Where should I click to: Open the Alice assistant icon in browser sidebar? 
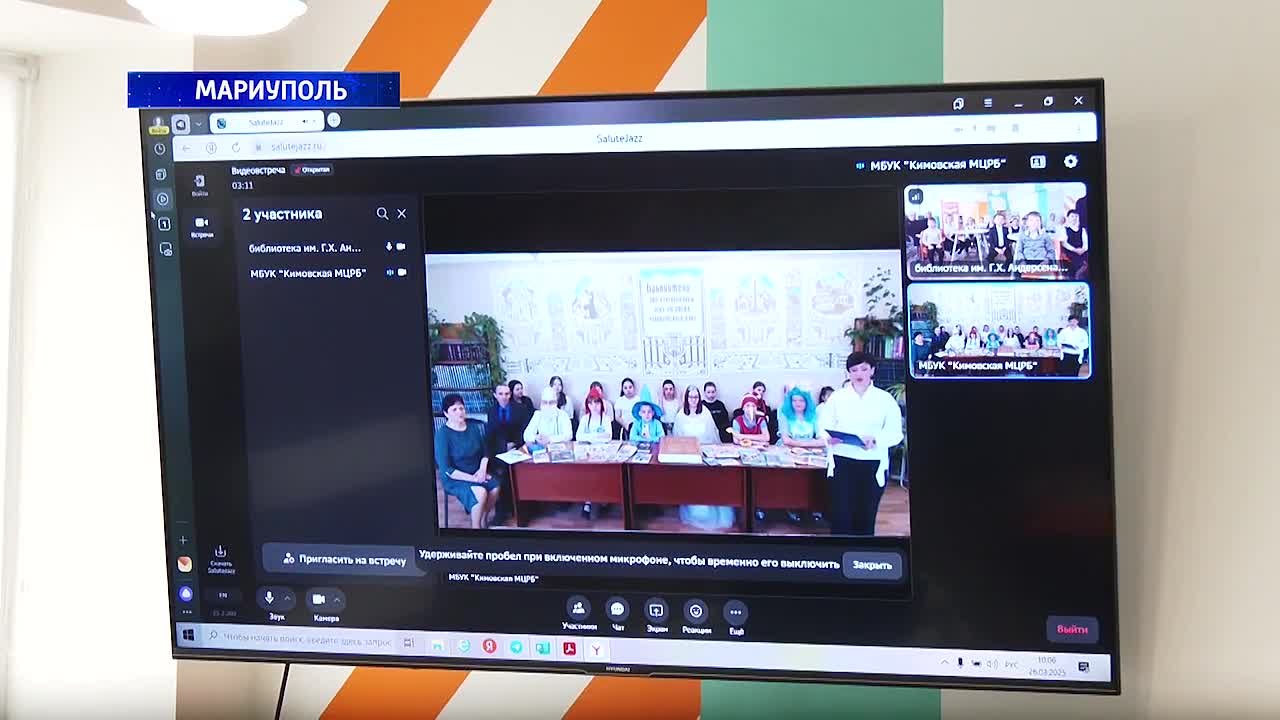[185, 594]
